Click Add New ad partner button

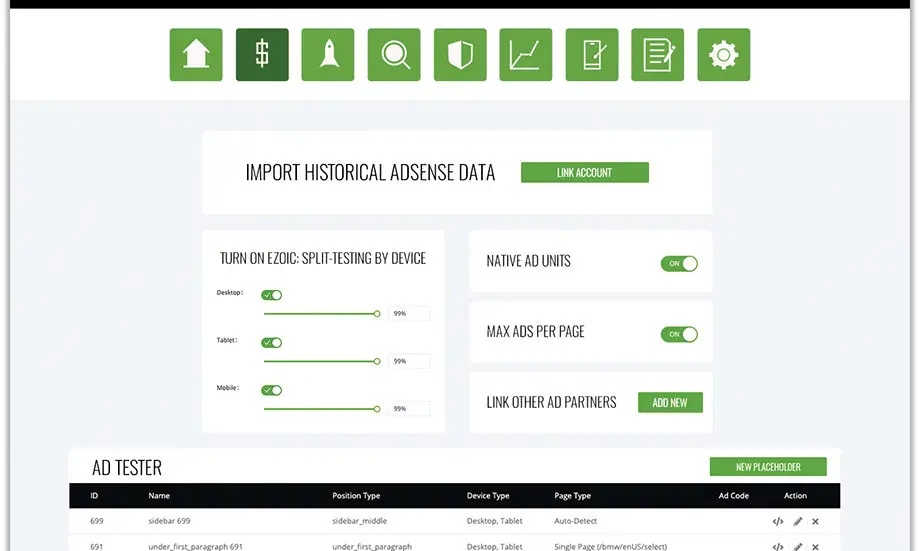[x=670, y=403]
